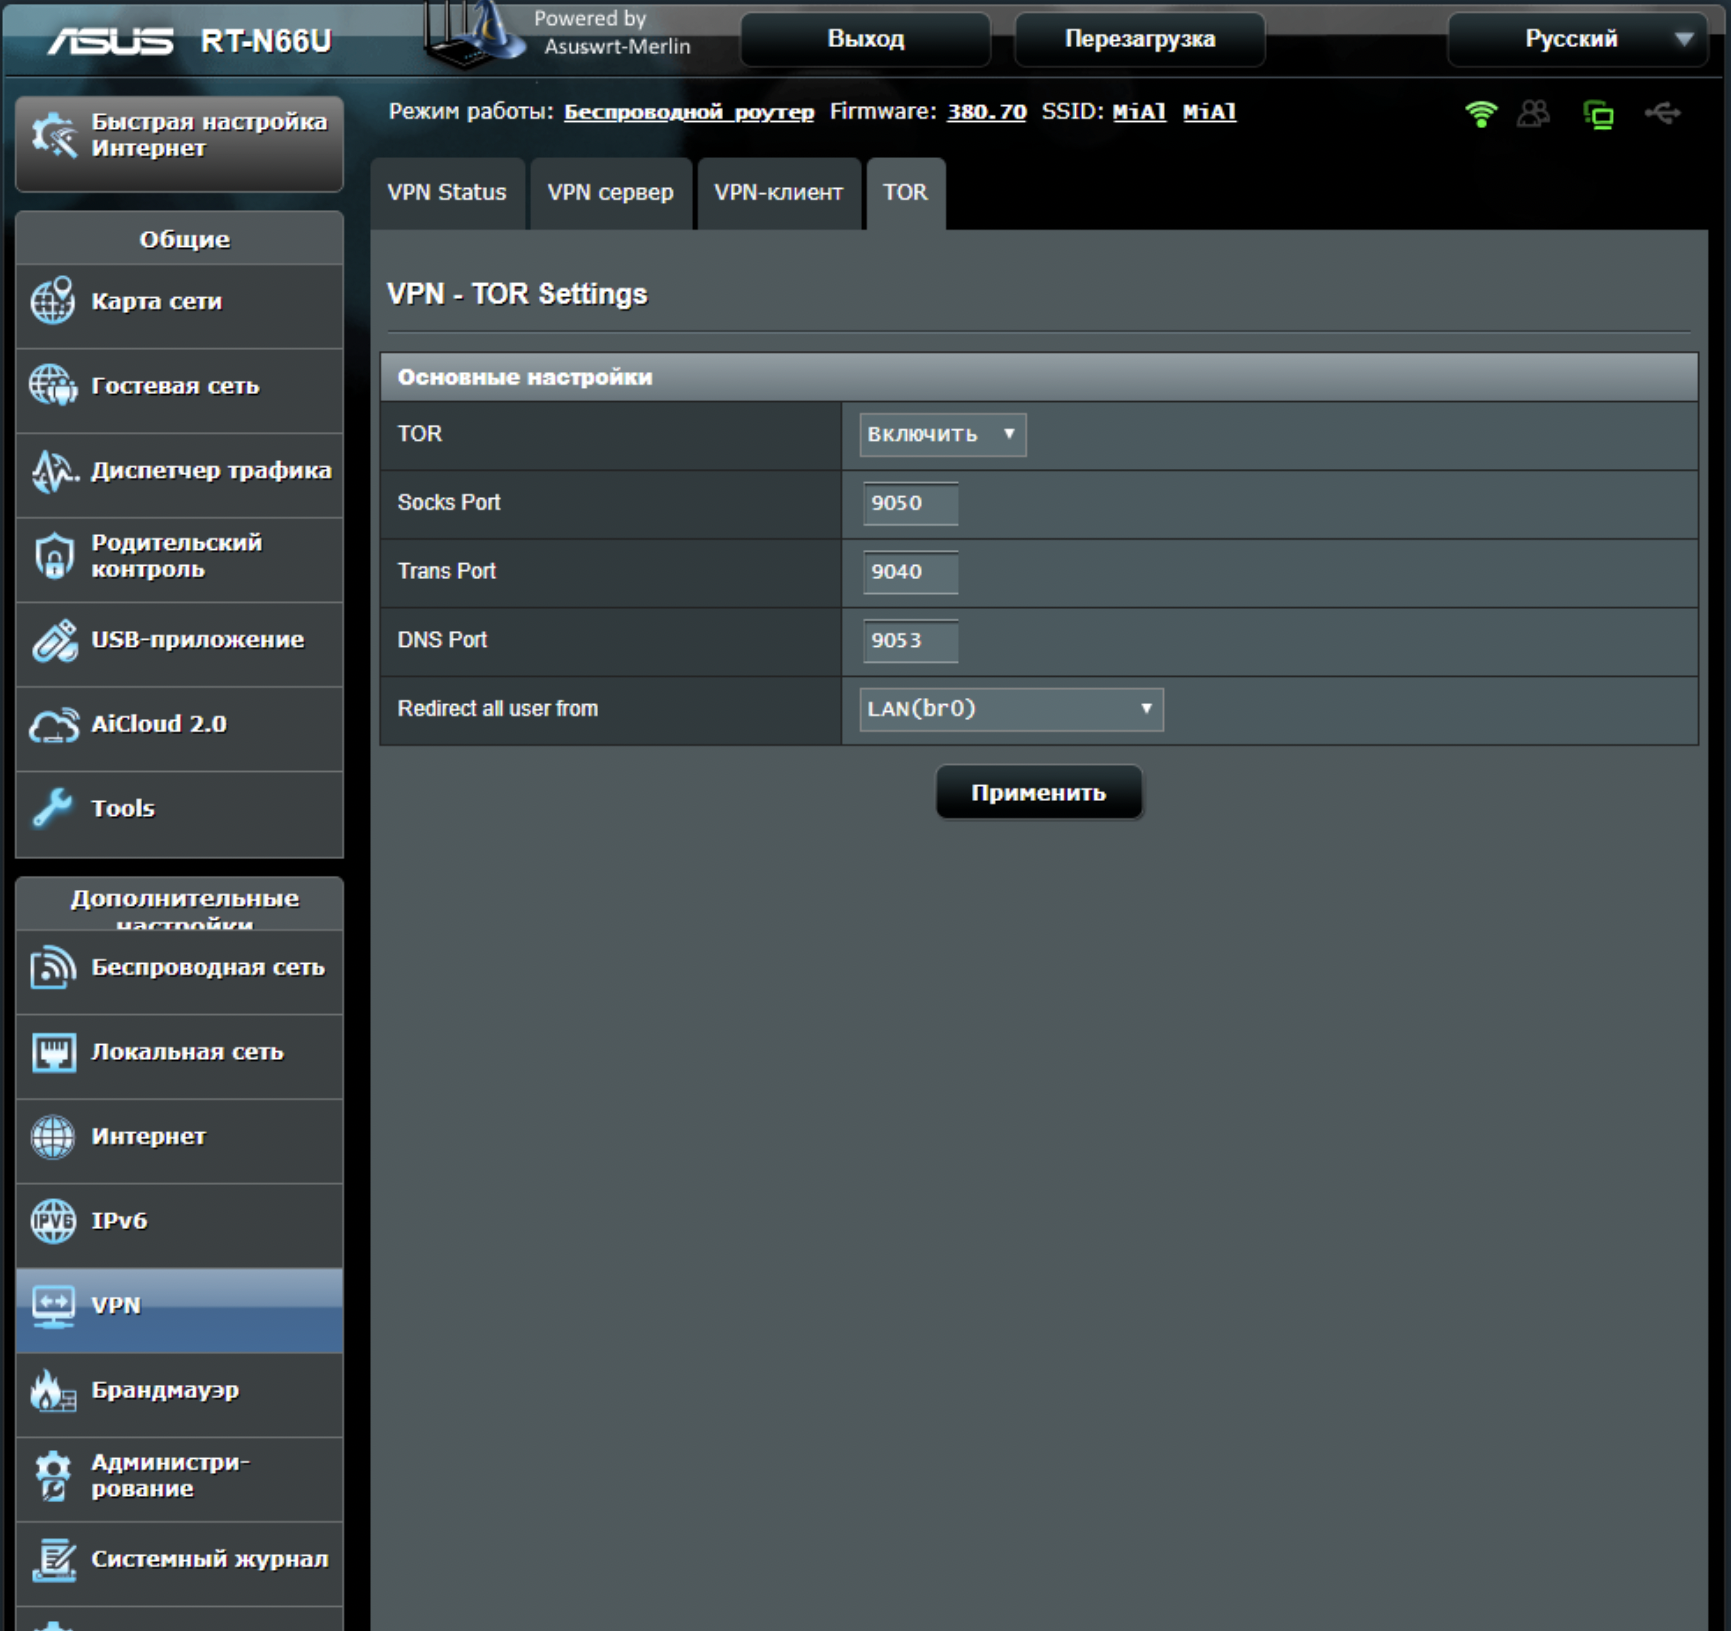This screenshot has width=1731, height=1631.
Task: Select the TOR tab
Action: click(905, 193)
